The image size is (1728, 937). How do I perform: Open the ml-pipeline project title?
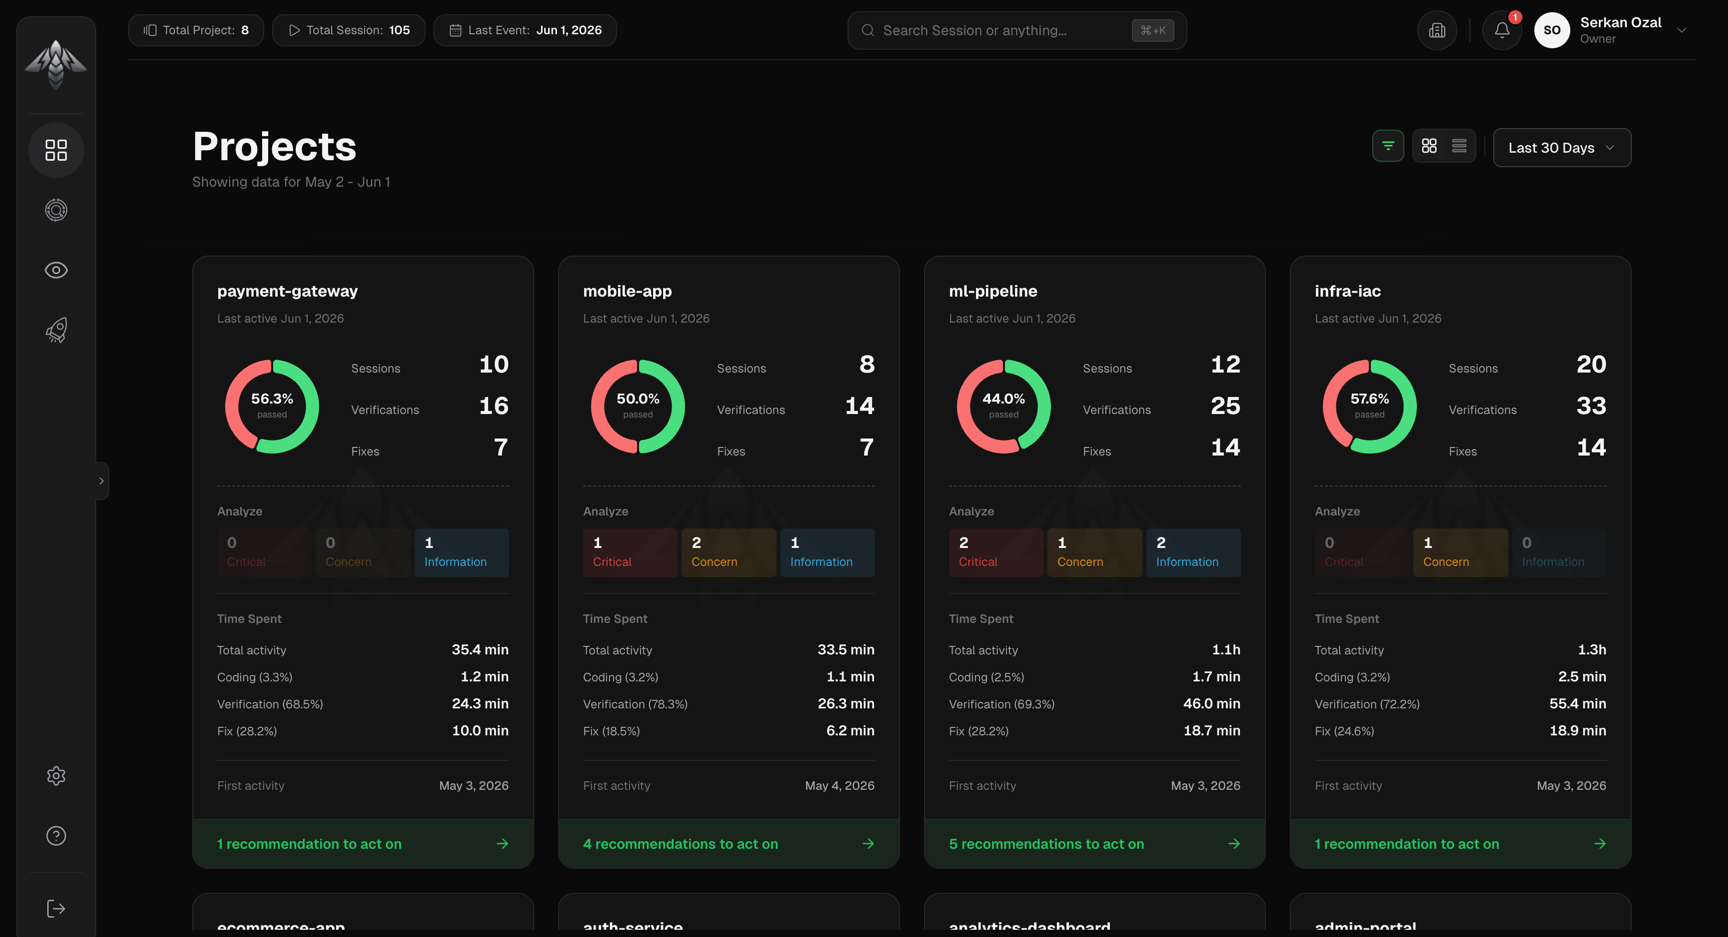(993, 291)
